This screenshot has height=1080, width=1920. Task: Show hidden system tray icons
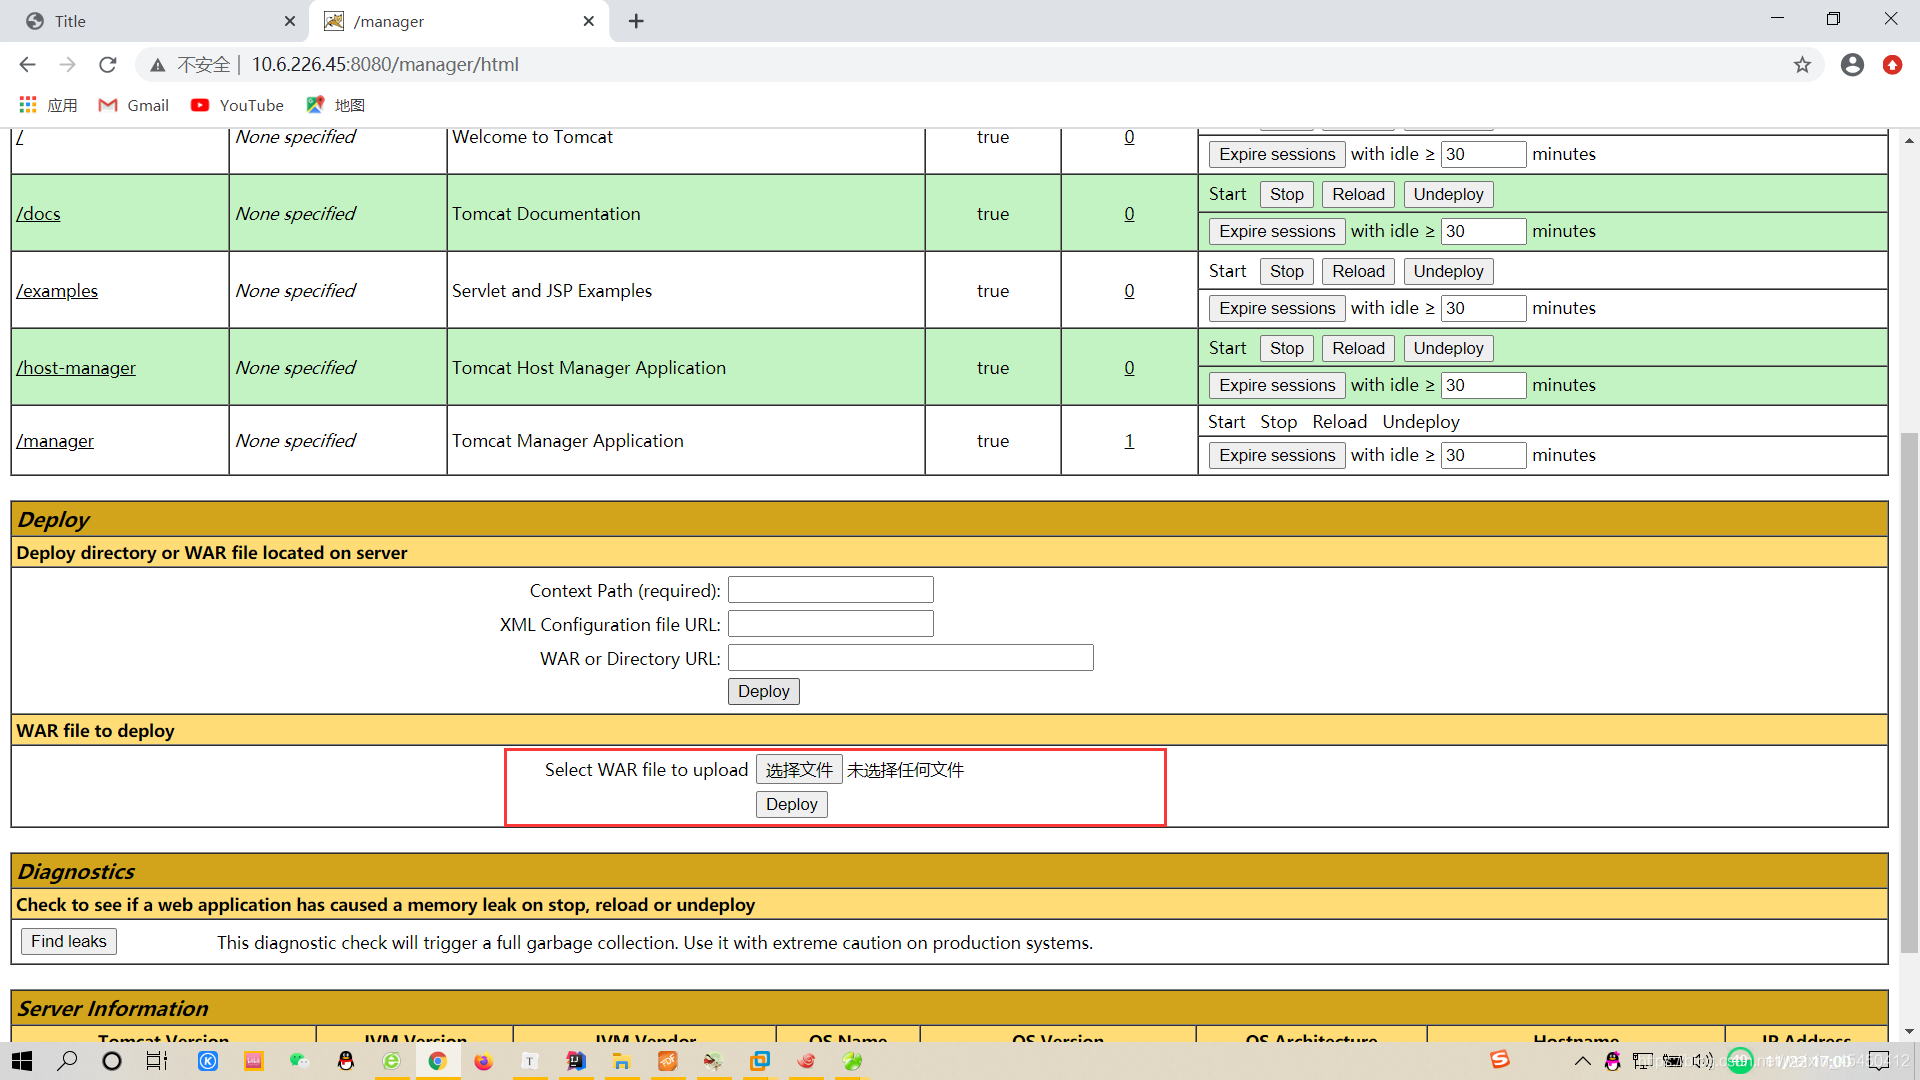(x=1582, y=1061)
